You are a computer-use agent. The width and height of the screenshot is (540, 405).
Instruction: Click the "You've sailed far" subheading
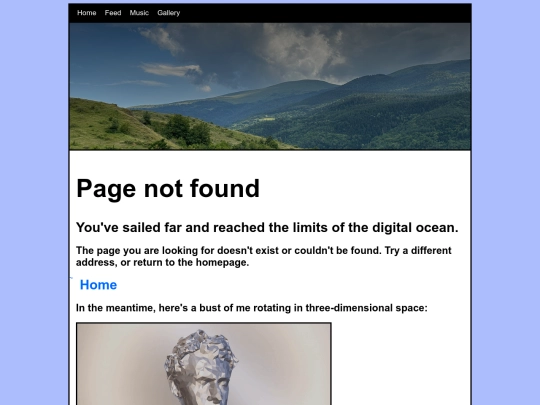pos(267,228)
